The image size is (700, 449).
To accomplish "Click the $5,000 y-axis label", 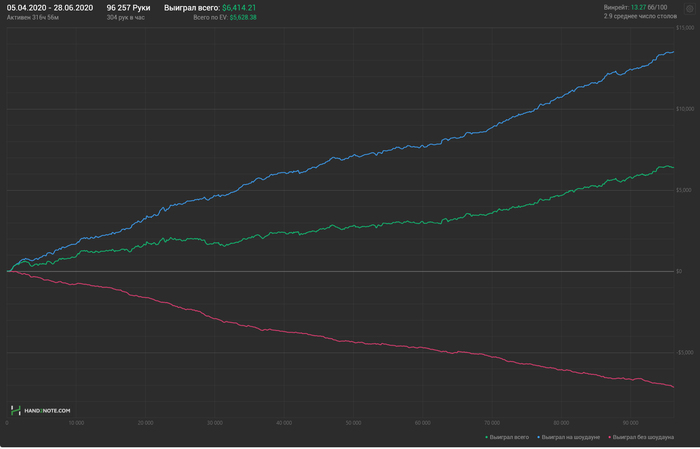I will 684,190.
